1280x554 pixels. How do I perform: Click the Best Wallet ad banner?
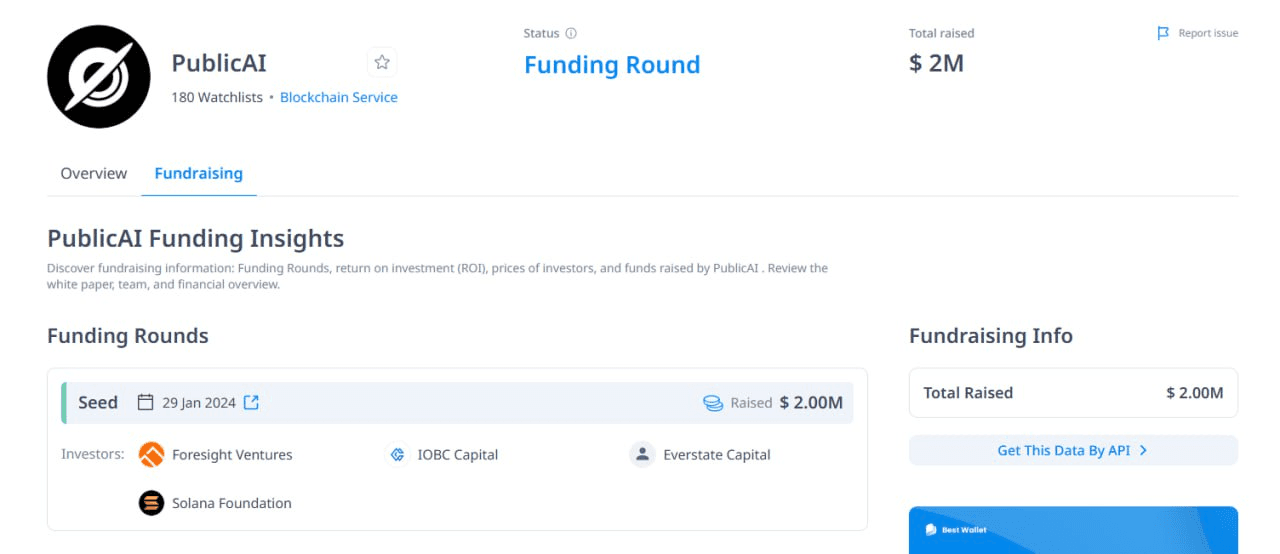pos(1073,530)
